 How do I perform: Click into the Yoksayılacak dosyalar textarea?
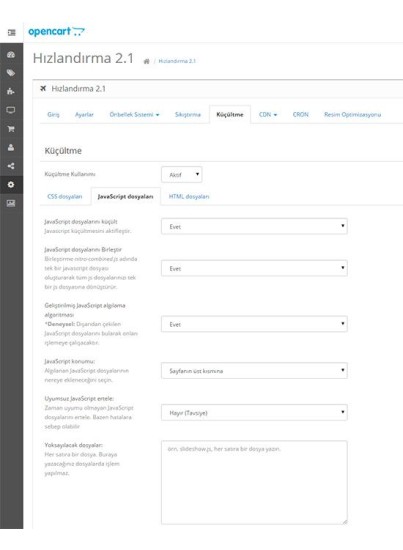[254, 482]
